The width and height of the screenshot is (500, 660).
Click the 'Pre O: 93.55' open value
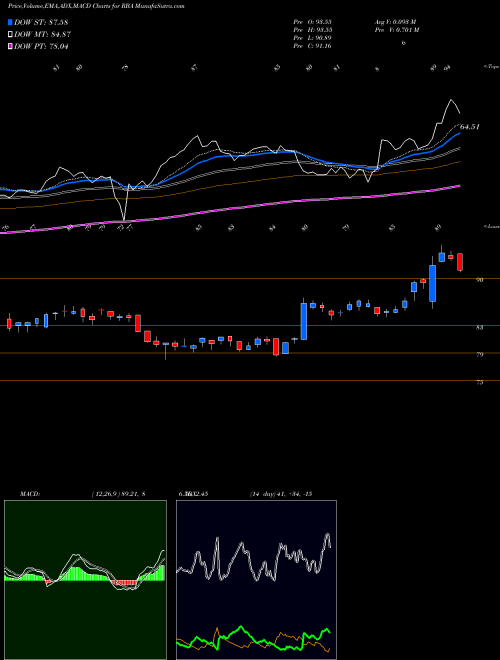312,22
